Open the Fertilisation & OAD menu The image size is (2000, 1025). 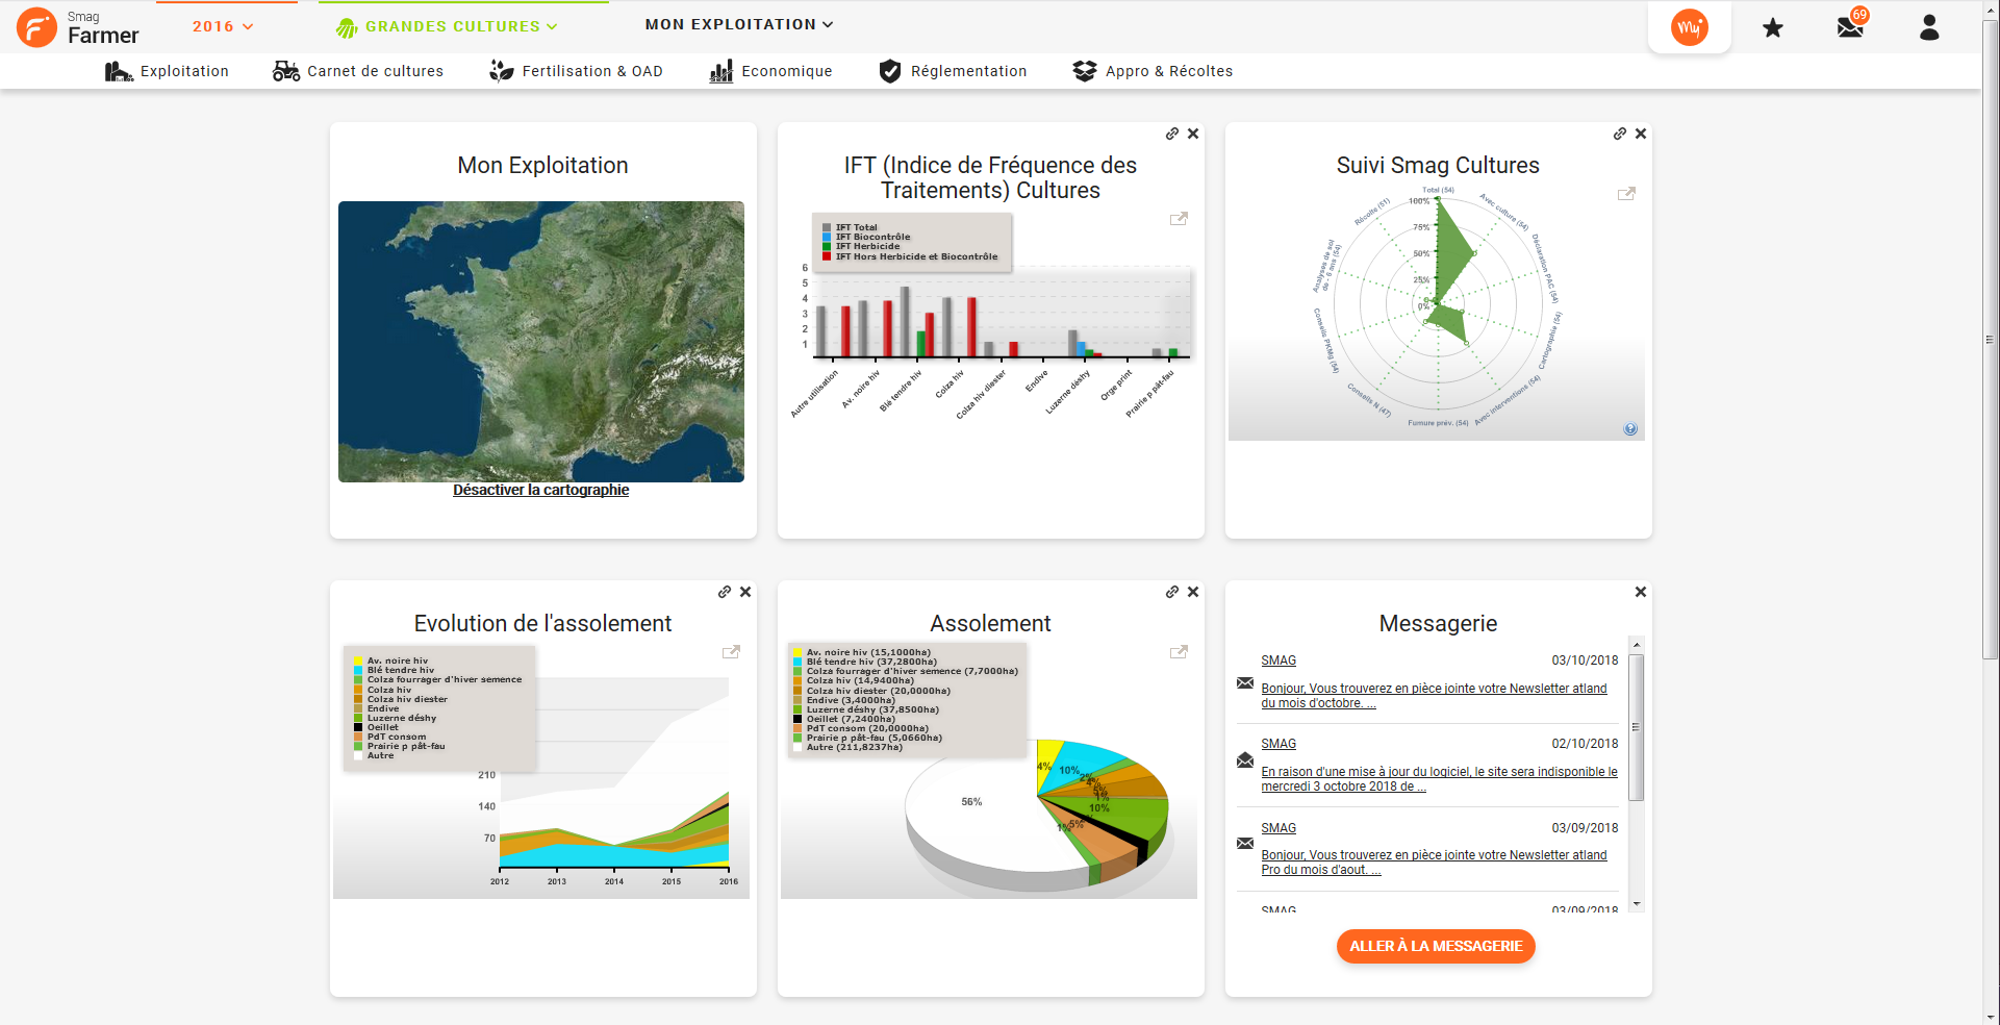pos(576,71)
